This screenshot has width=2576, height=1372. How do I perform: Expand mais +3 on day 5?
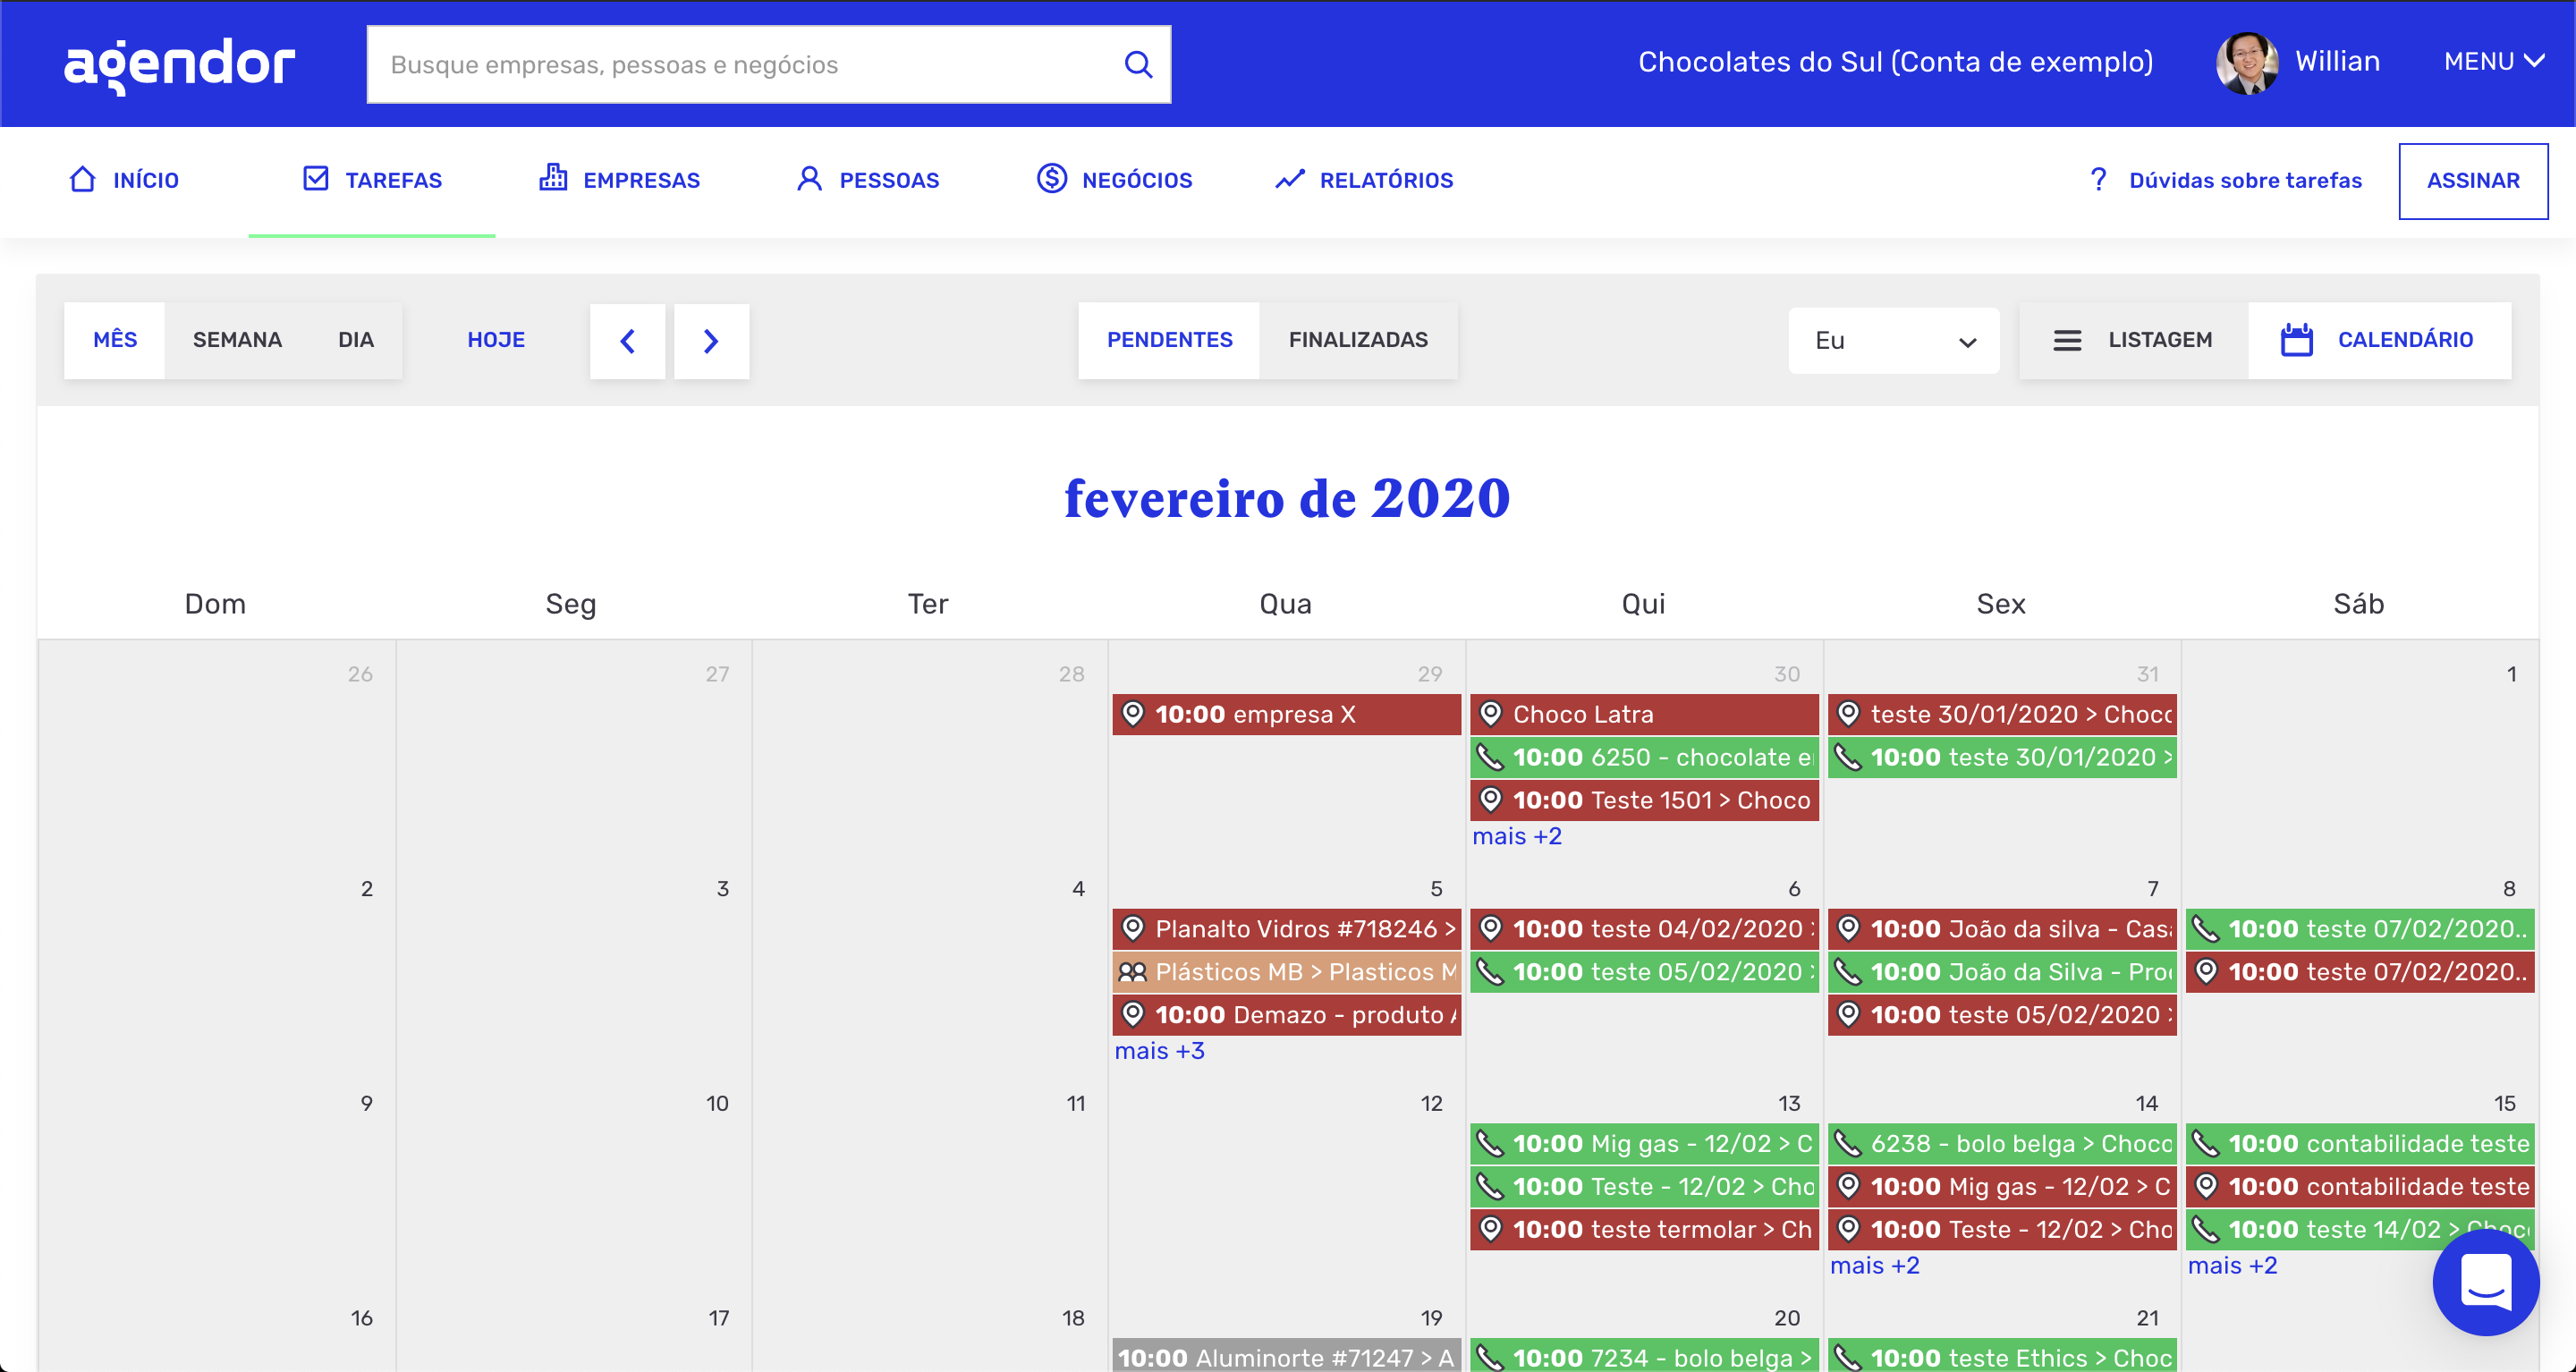coord(1159,1051)
